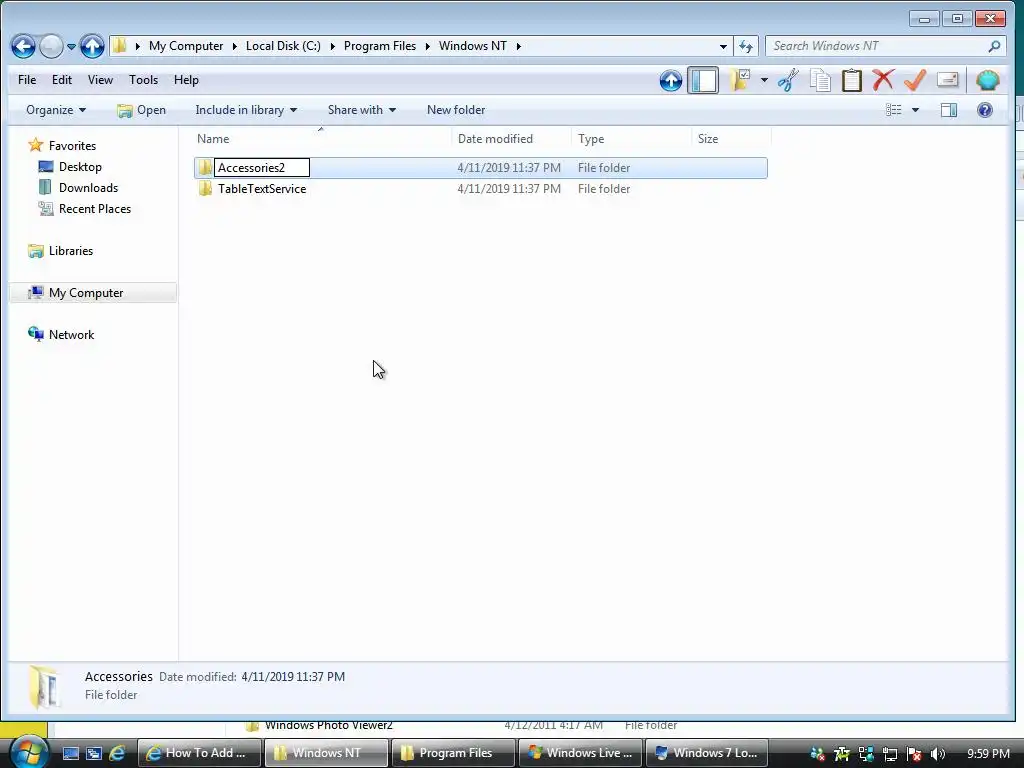This screenshot has height=768, width=1024.
Task: Open the Share with dropdown
Action: 362,110
